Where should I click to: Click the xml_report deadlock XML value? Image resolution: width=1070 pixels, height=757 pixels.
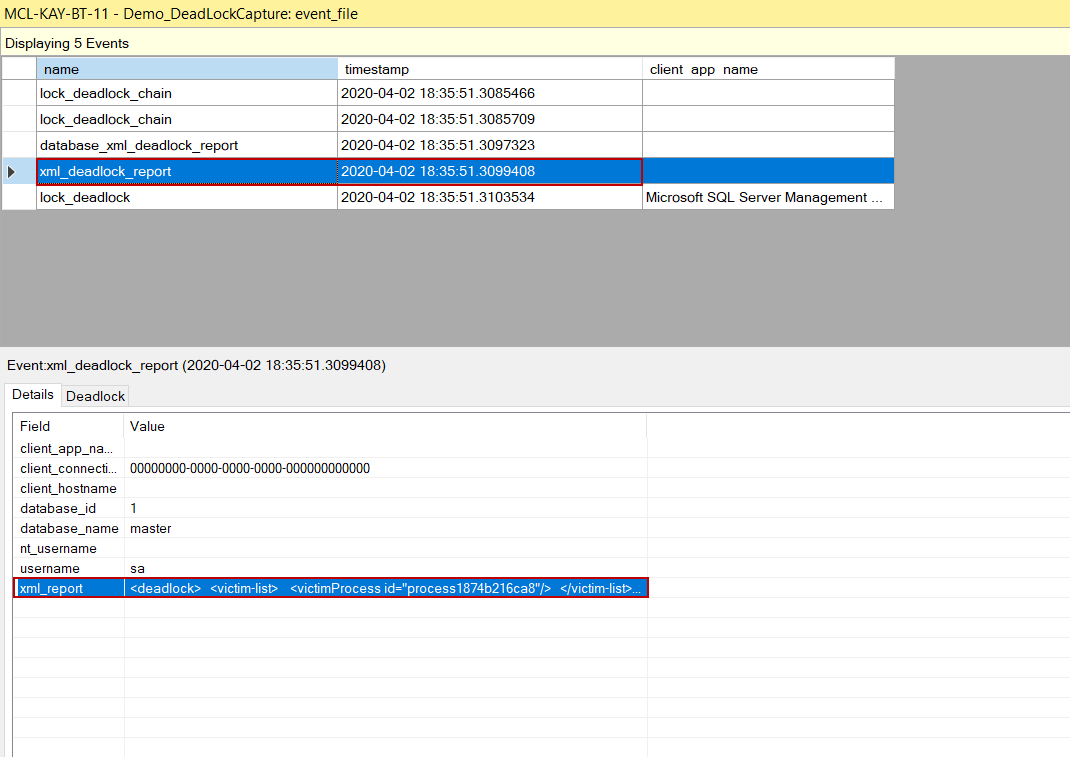point(386,588)
